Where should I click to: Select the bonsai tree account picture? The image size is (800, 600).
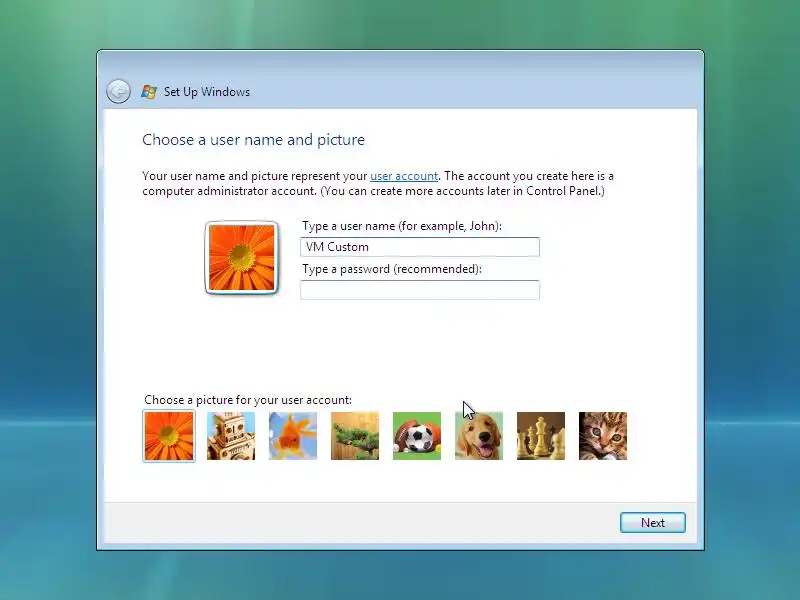click(355, 436)
